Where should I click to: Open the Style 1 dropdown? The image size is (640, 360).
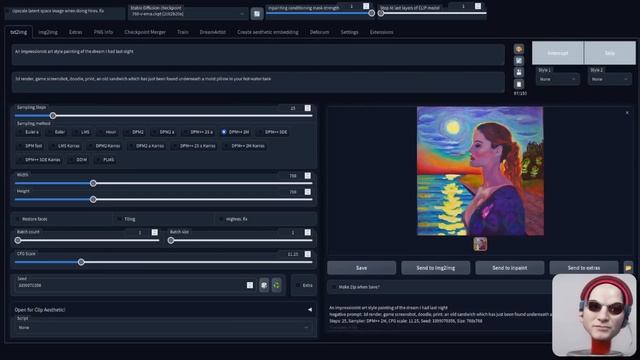558,79
